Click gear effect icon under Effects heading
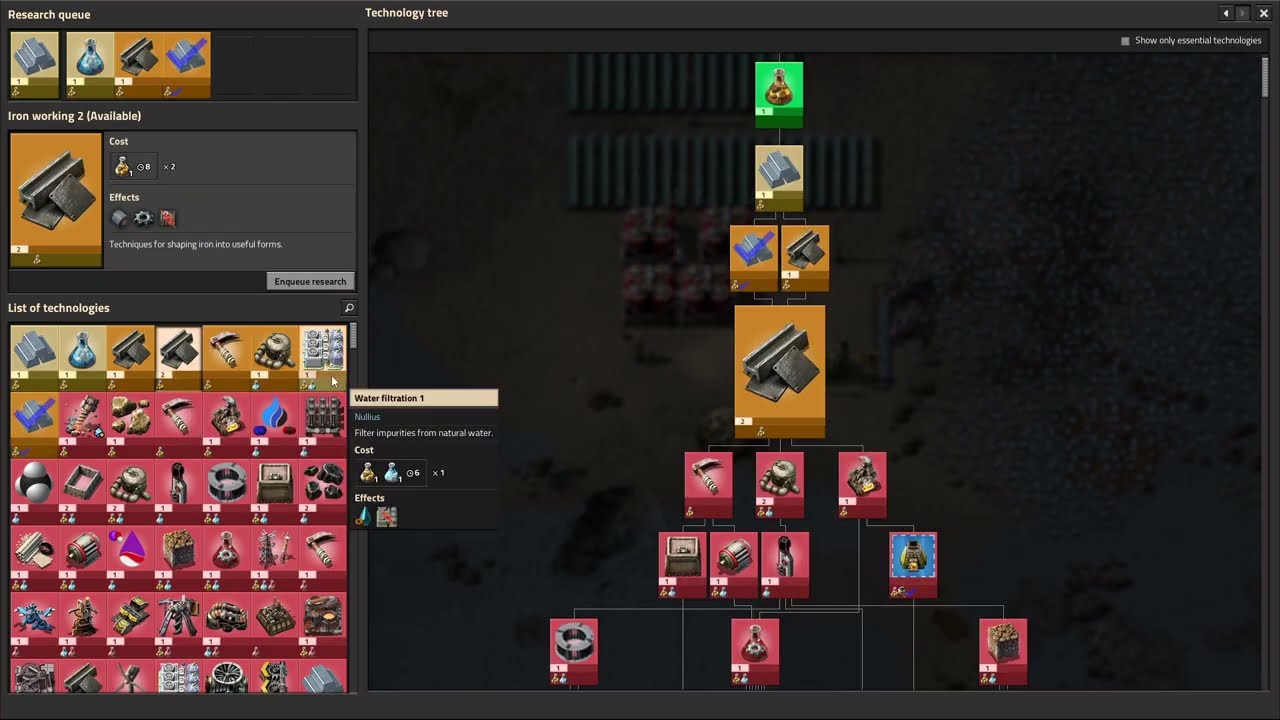Viewport: 1280px width, 720px height. point(143,218)
